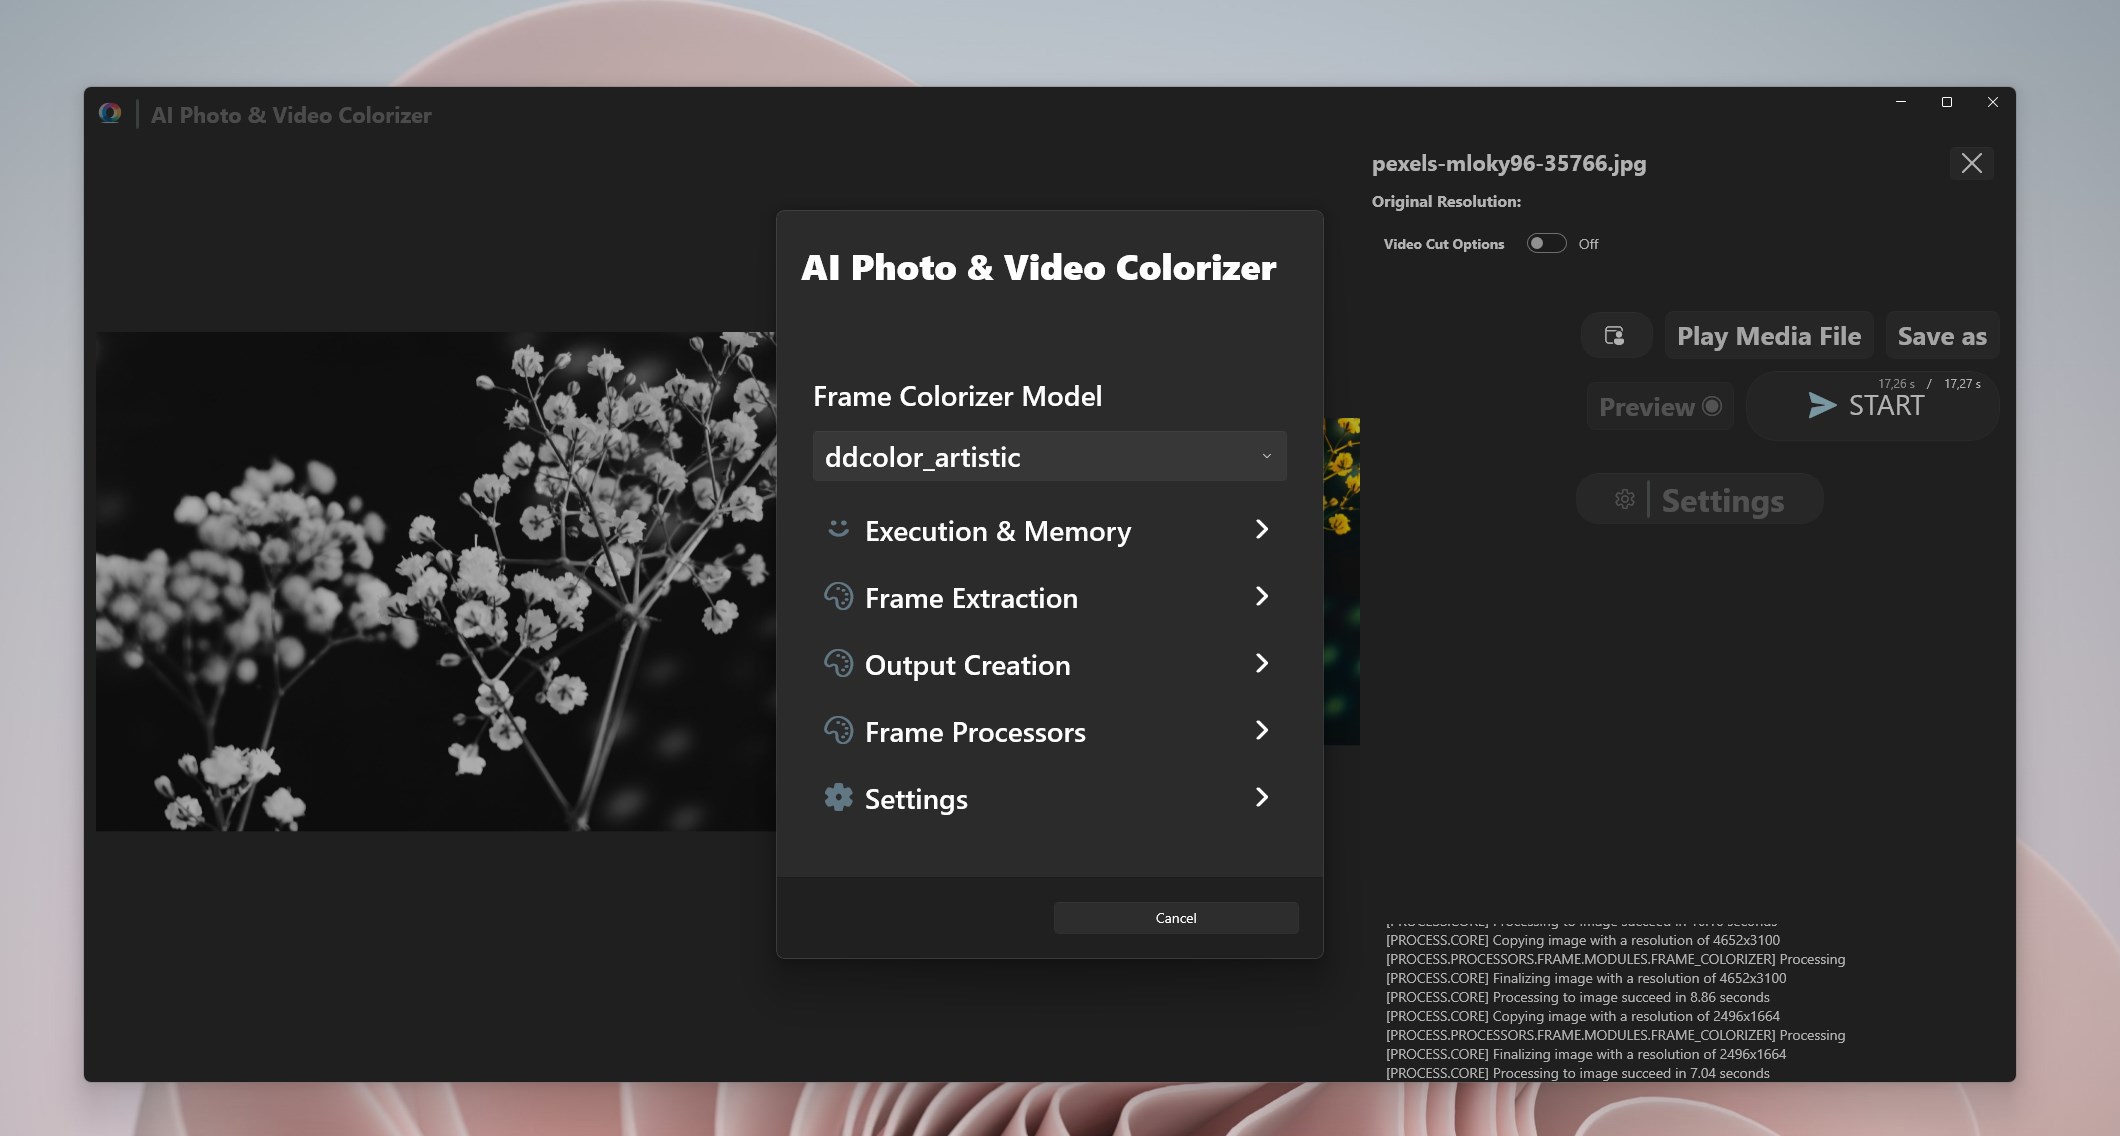Open the Output Creation settings panel
The width and height of the screenshot is (2120, 1136).
tap(1049, 664)
